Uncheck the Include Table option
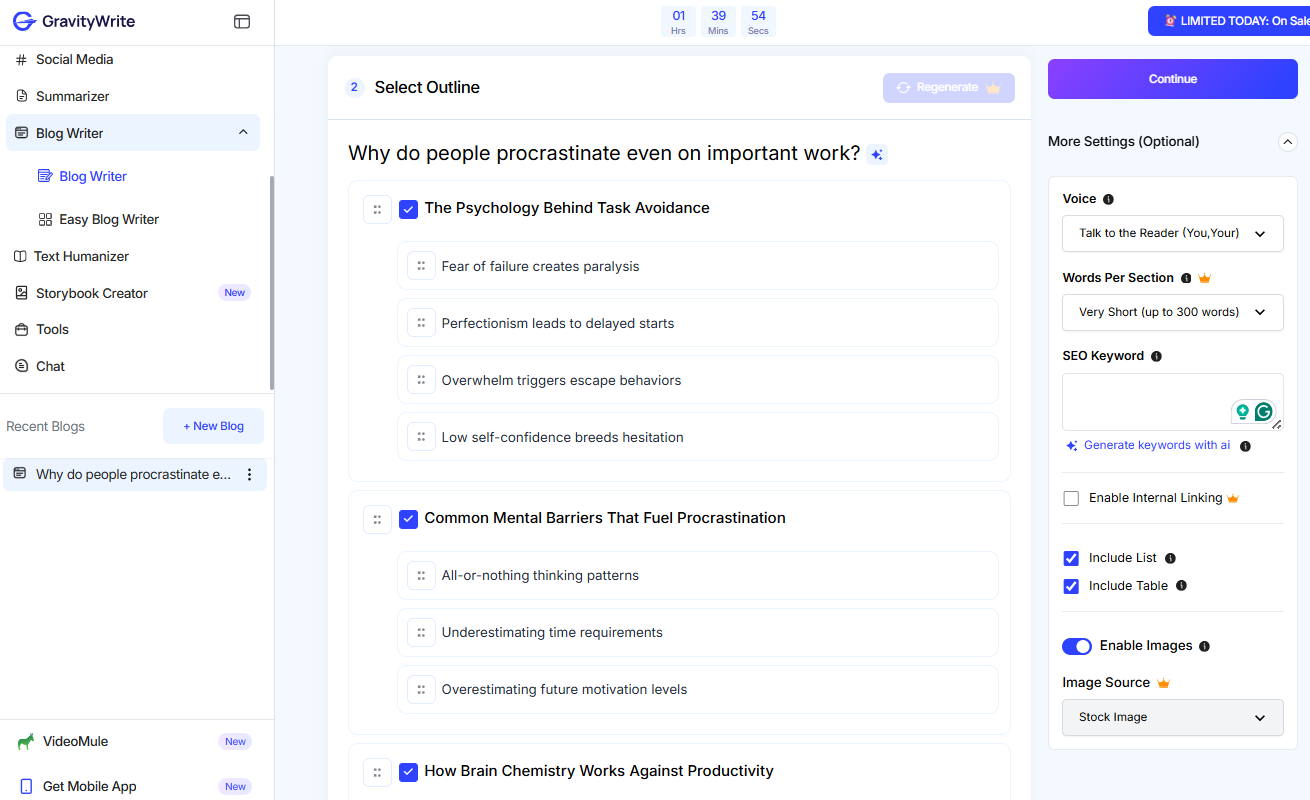The image size is (1310, 800). (x=1071, y=585)
